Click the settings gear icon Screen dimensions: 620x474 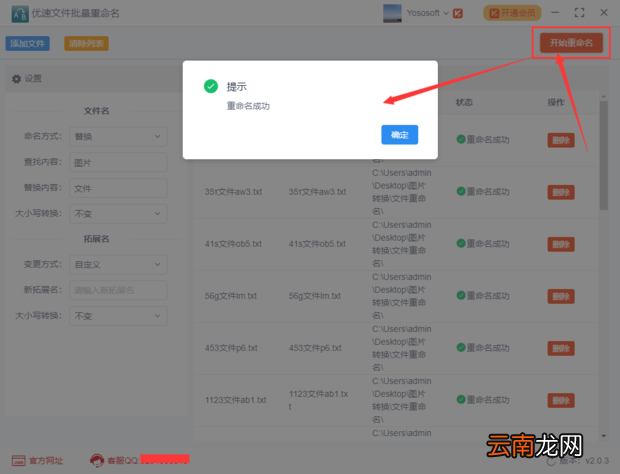(x=16, y=79)
